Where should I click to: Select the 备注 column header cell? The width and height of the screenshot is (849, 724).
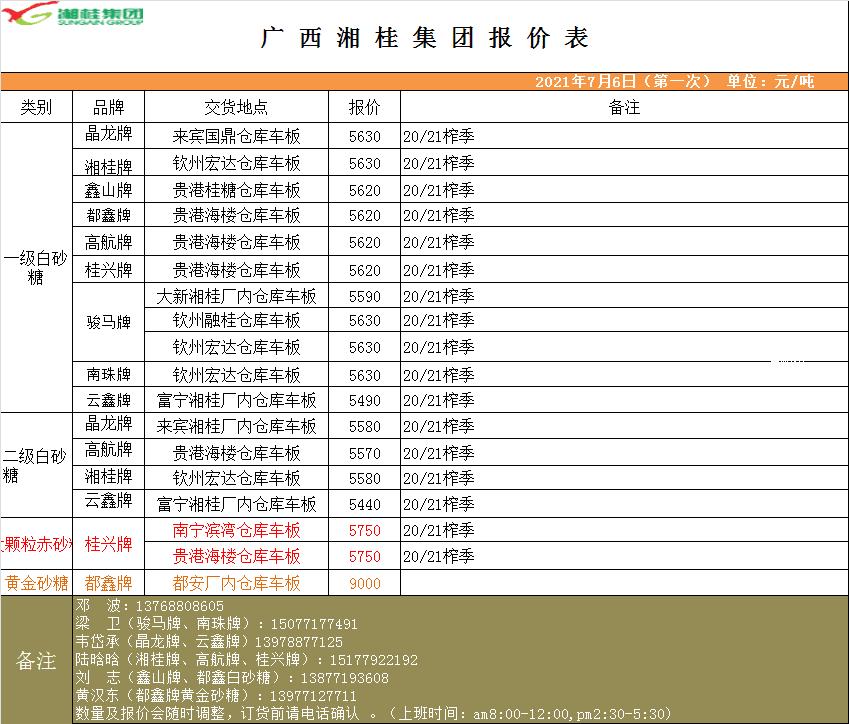623,107
